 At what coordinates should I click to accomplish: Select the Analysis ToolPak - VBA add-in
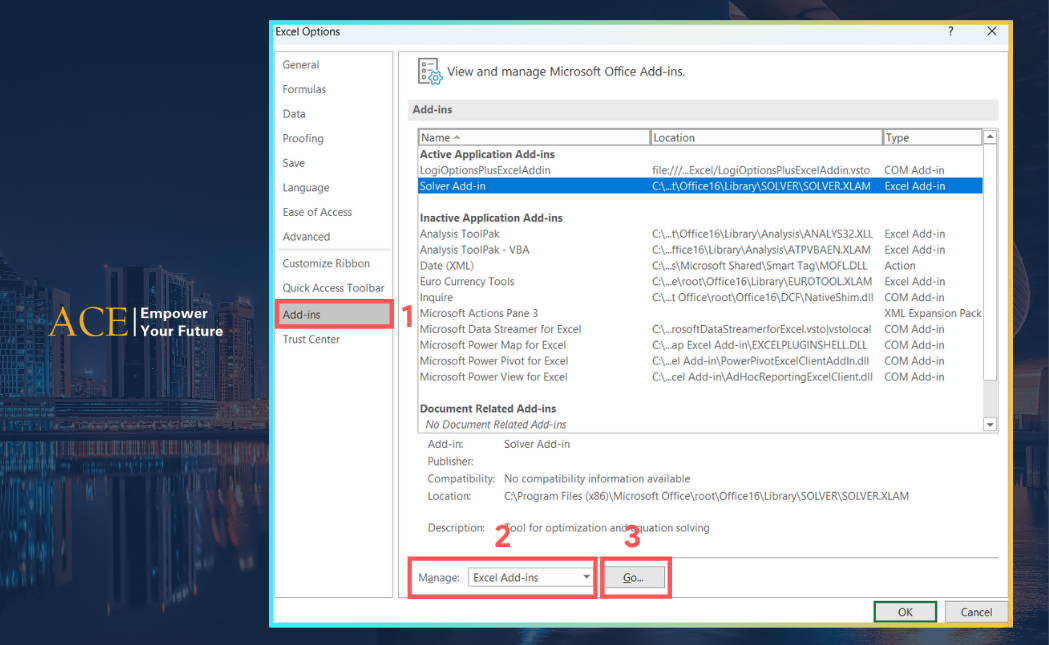(477, 250)
